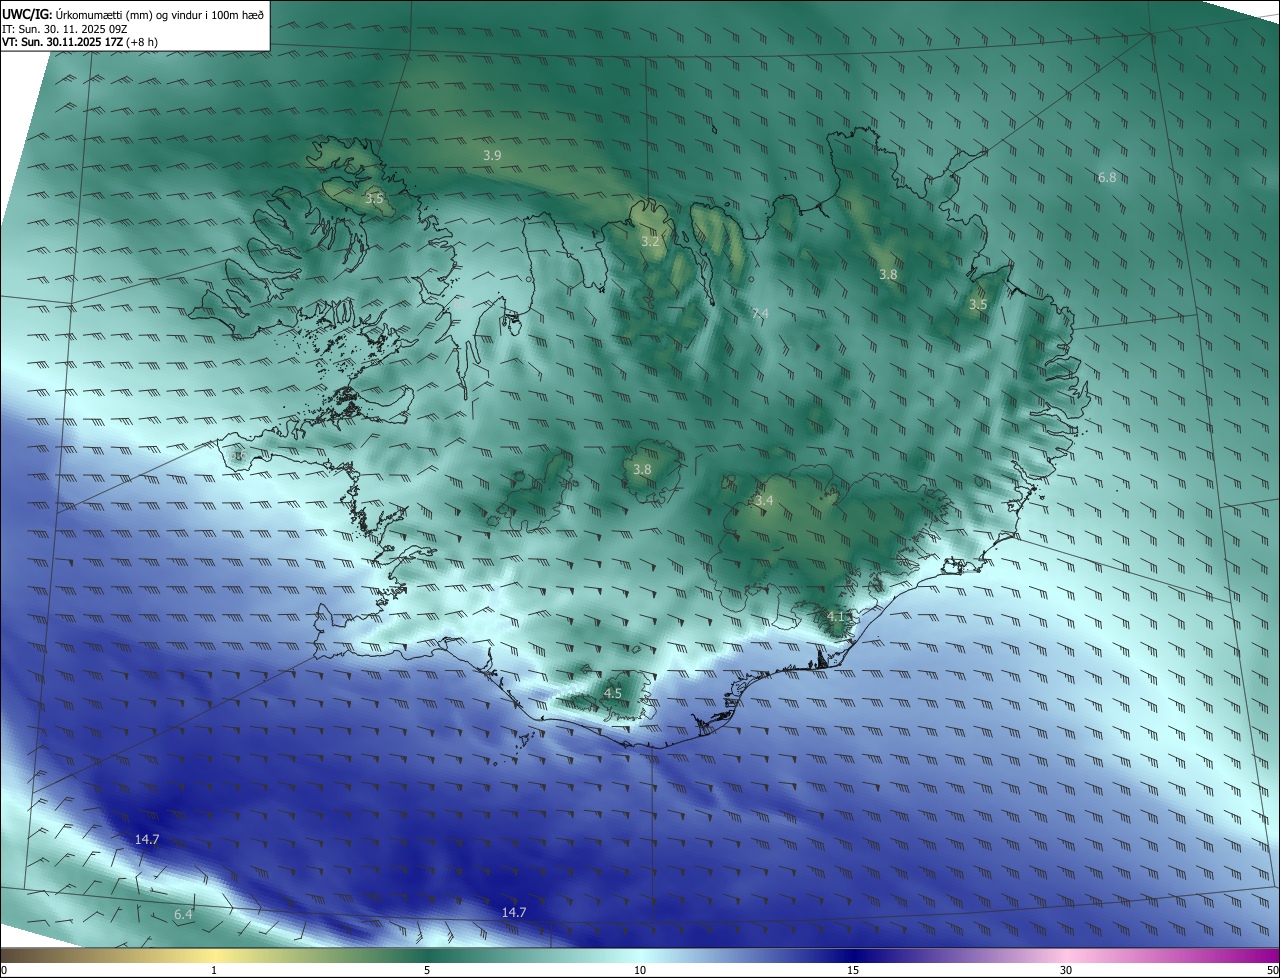This screenshot has height=978, width=1280.
Task: Click the 50 tick on the color scale
Action: [1272, 970]
